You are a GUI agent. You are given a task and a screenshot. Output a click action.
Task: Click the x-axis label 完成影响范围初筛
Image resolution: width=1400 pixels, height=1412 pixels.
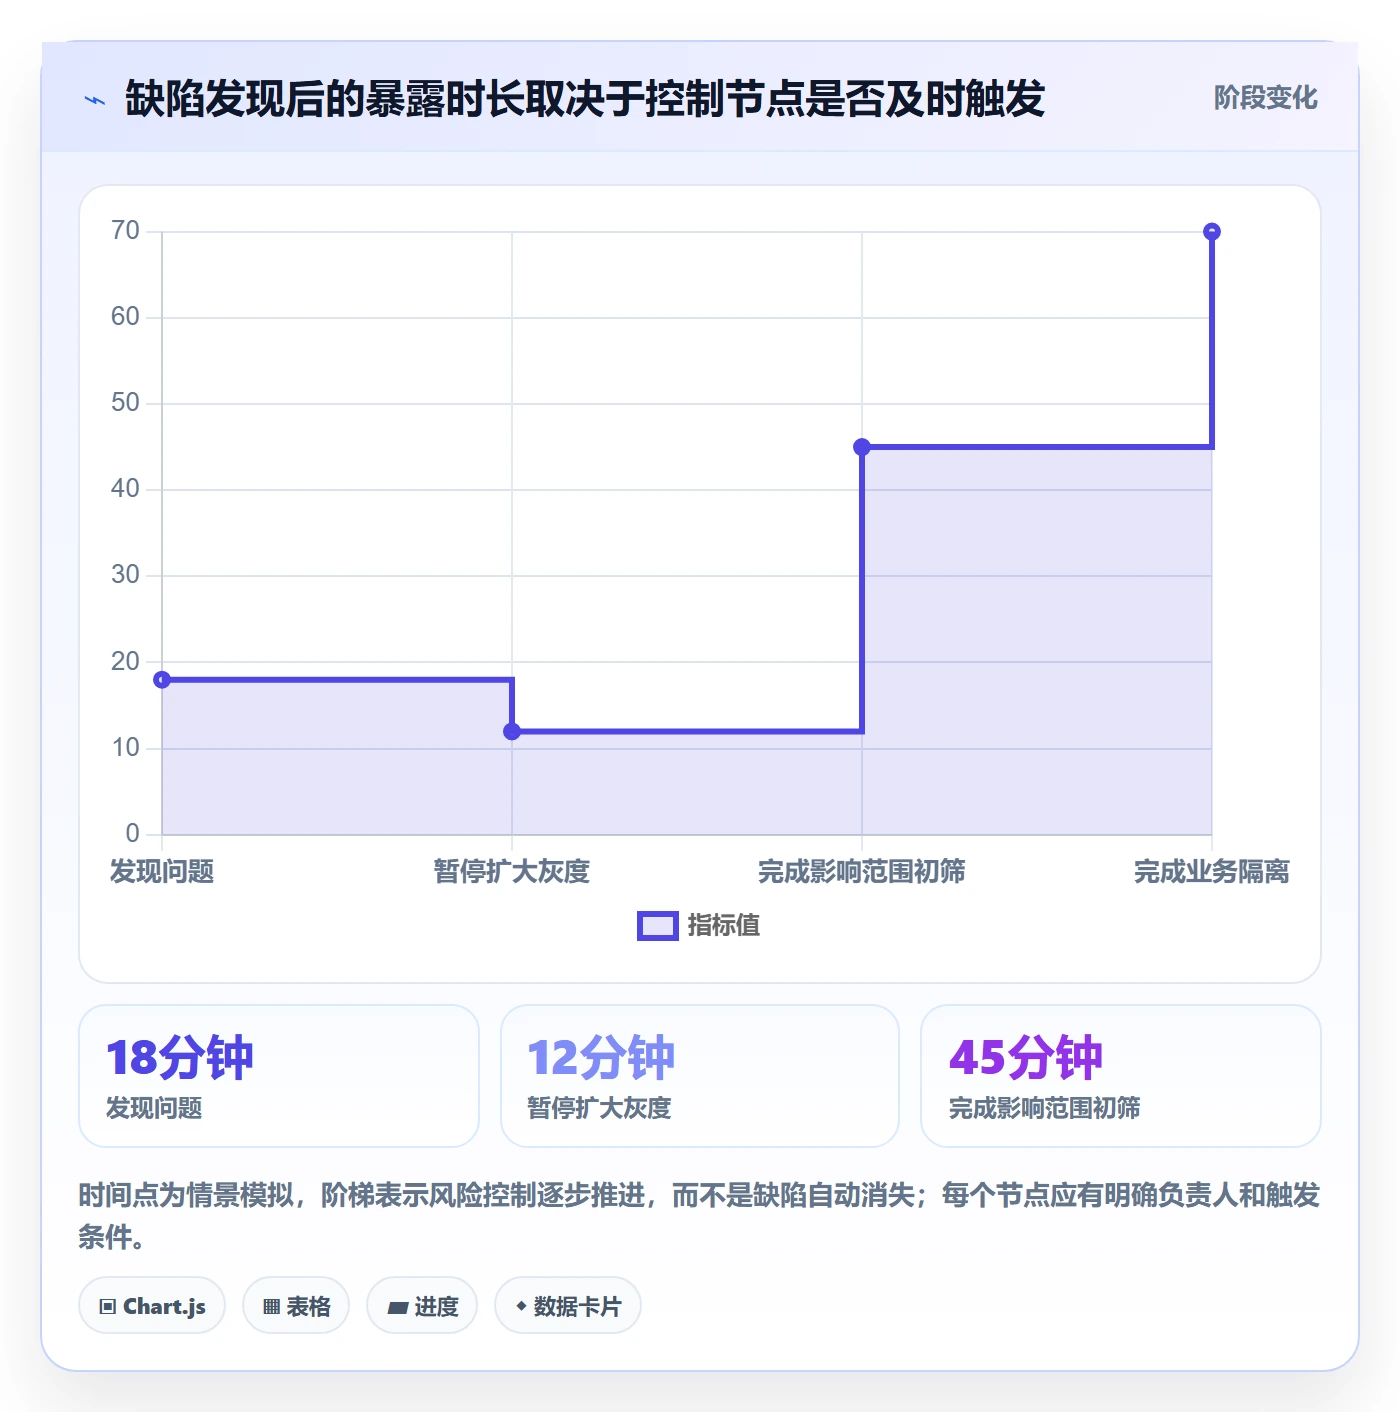pos(862,872)
